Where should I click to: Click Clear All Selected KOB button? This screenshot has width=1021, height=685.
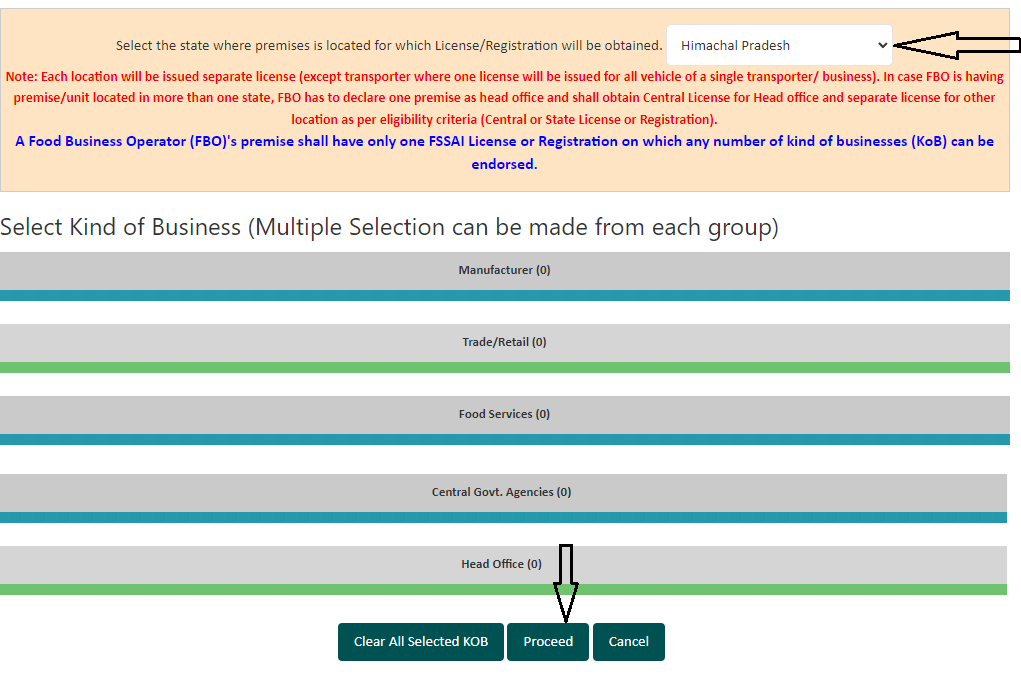point(421,642)
